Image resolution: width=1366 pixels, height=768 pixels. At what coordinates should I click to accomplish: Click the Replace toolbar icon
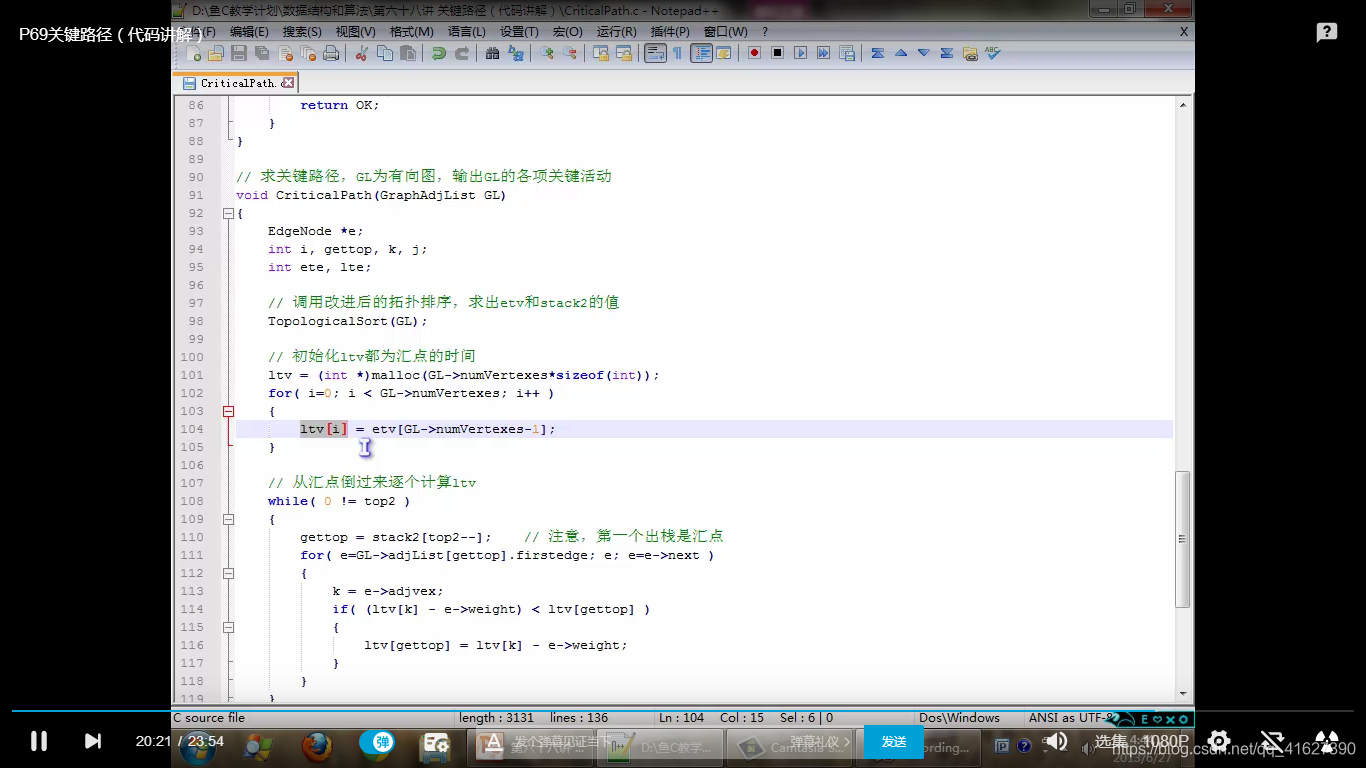(x=515, y=53)
